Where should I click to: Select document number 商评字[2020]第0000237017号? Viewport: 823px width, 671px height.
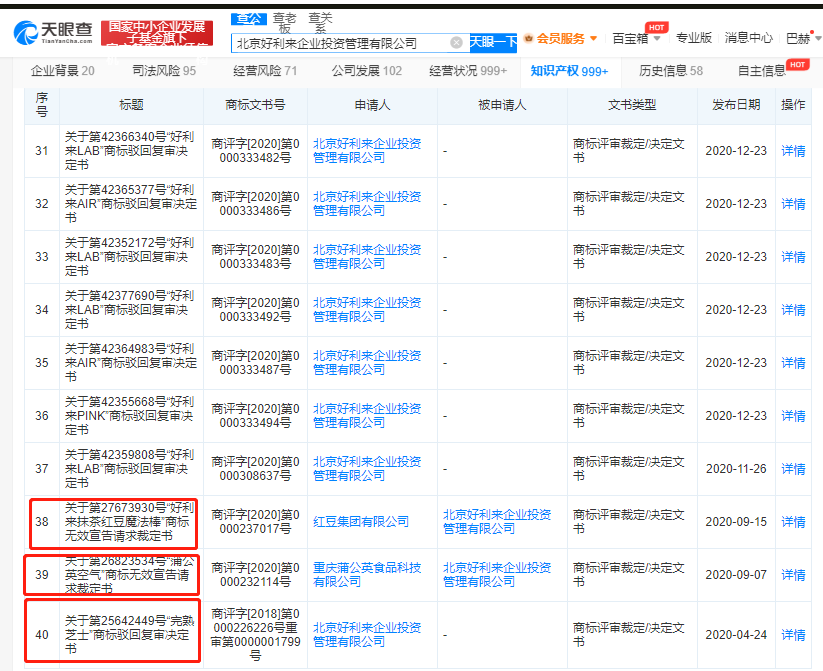pyautogui.click(x=255, y=522)
